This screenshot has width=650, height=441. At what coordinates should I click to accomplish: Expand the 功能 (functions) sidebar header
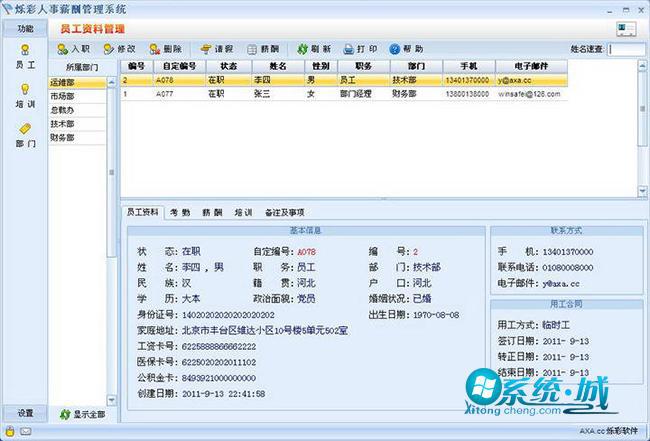pos(25,29)
